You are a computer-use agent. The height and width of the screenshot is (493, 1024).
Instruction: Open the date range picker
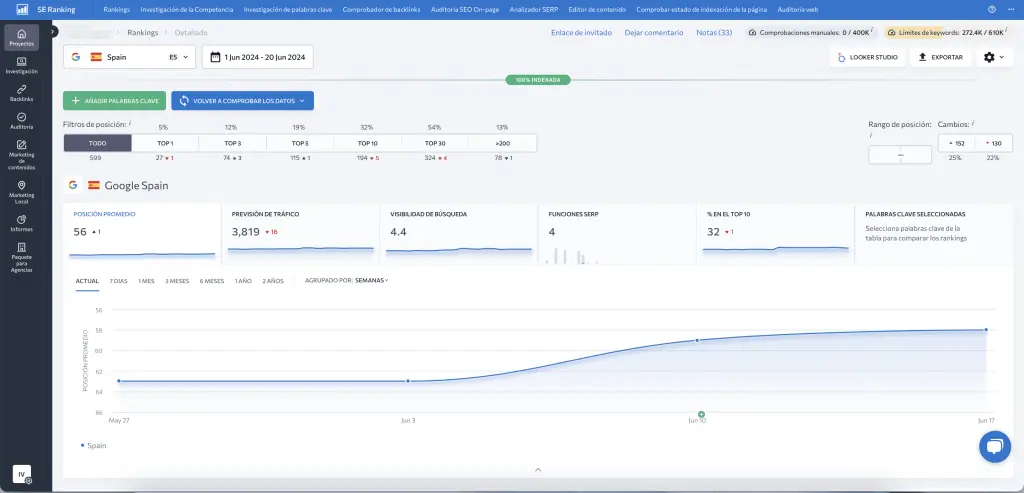258,57
